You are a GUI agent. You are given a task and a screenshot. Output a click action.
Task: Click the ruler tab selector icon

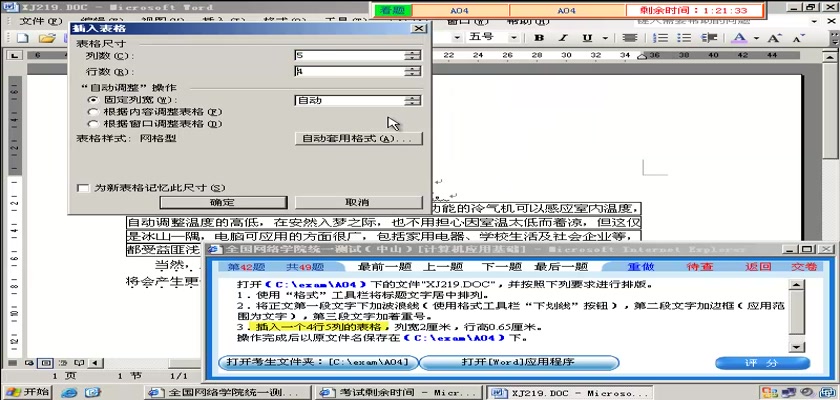click(14, 55)
